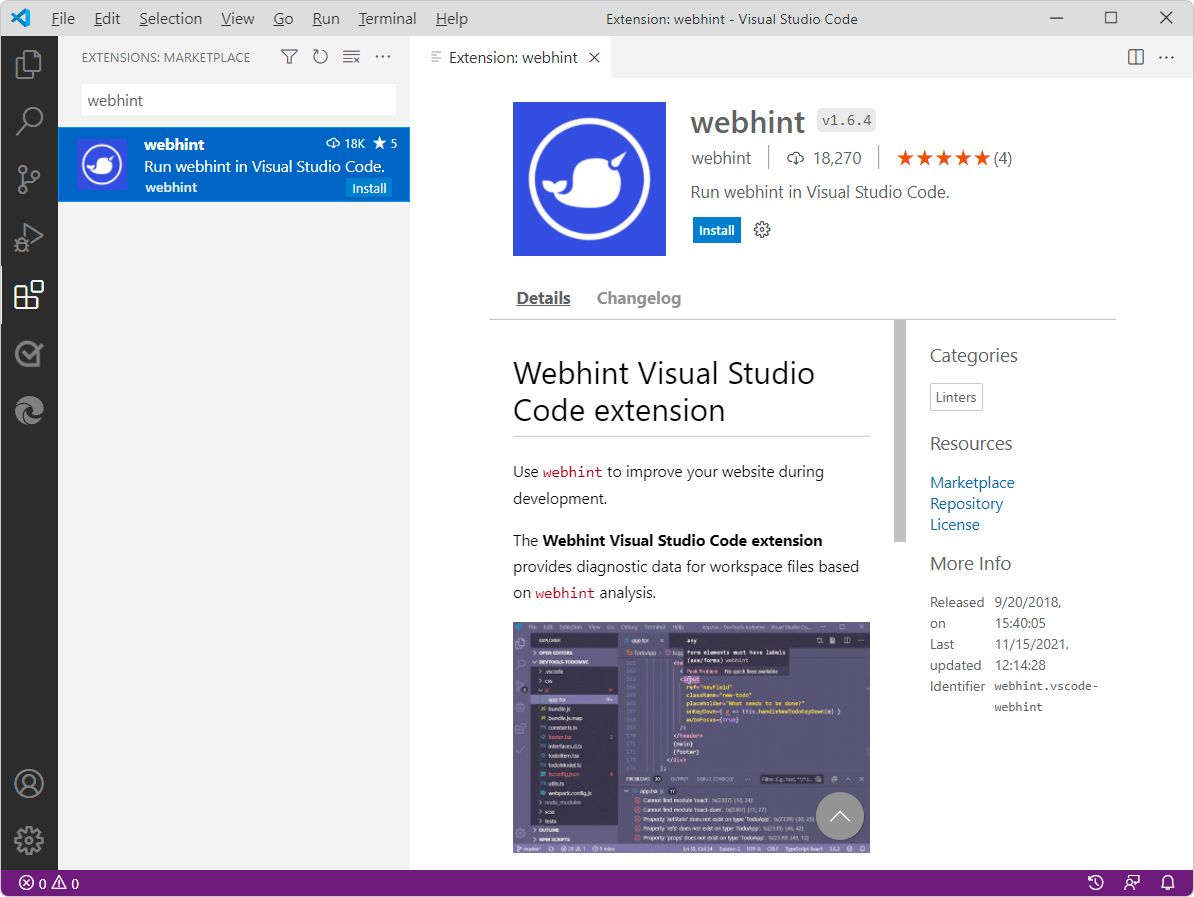Click the Split Editor Right icon
The height and width of the screenshot is (897, 1194).
1135,57
